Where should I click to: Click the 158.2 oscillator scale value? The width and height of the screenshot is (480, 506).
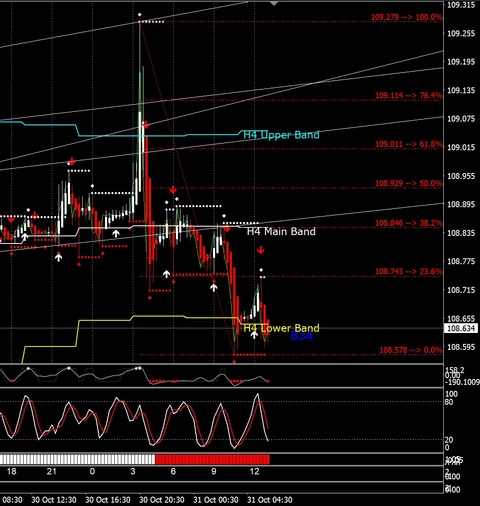[455, 370]
